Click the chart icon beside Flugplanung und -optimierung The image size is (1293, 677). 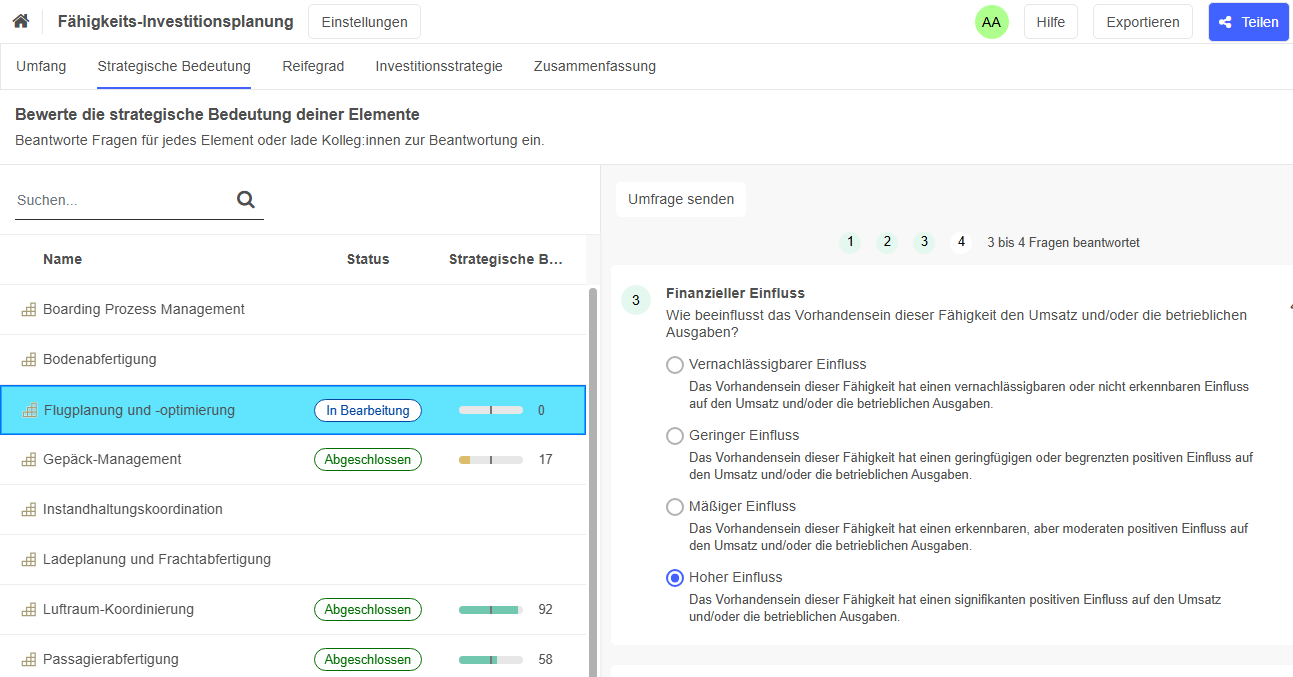(x=27, y=410)
